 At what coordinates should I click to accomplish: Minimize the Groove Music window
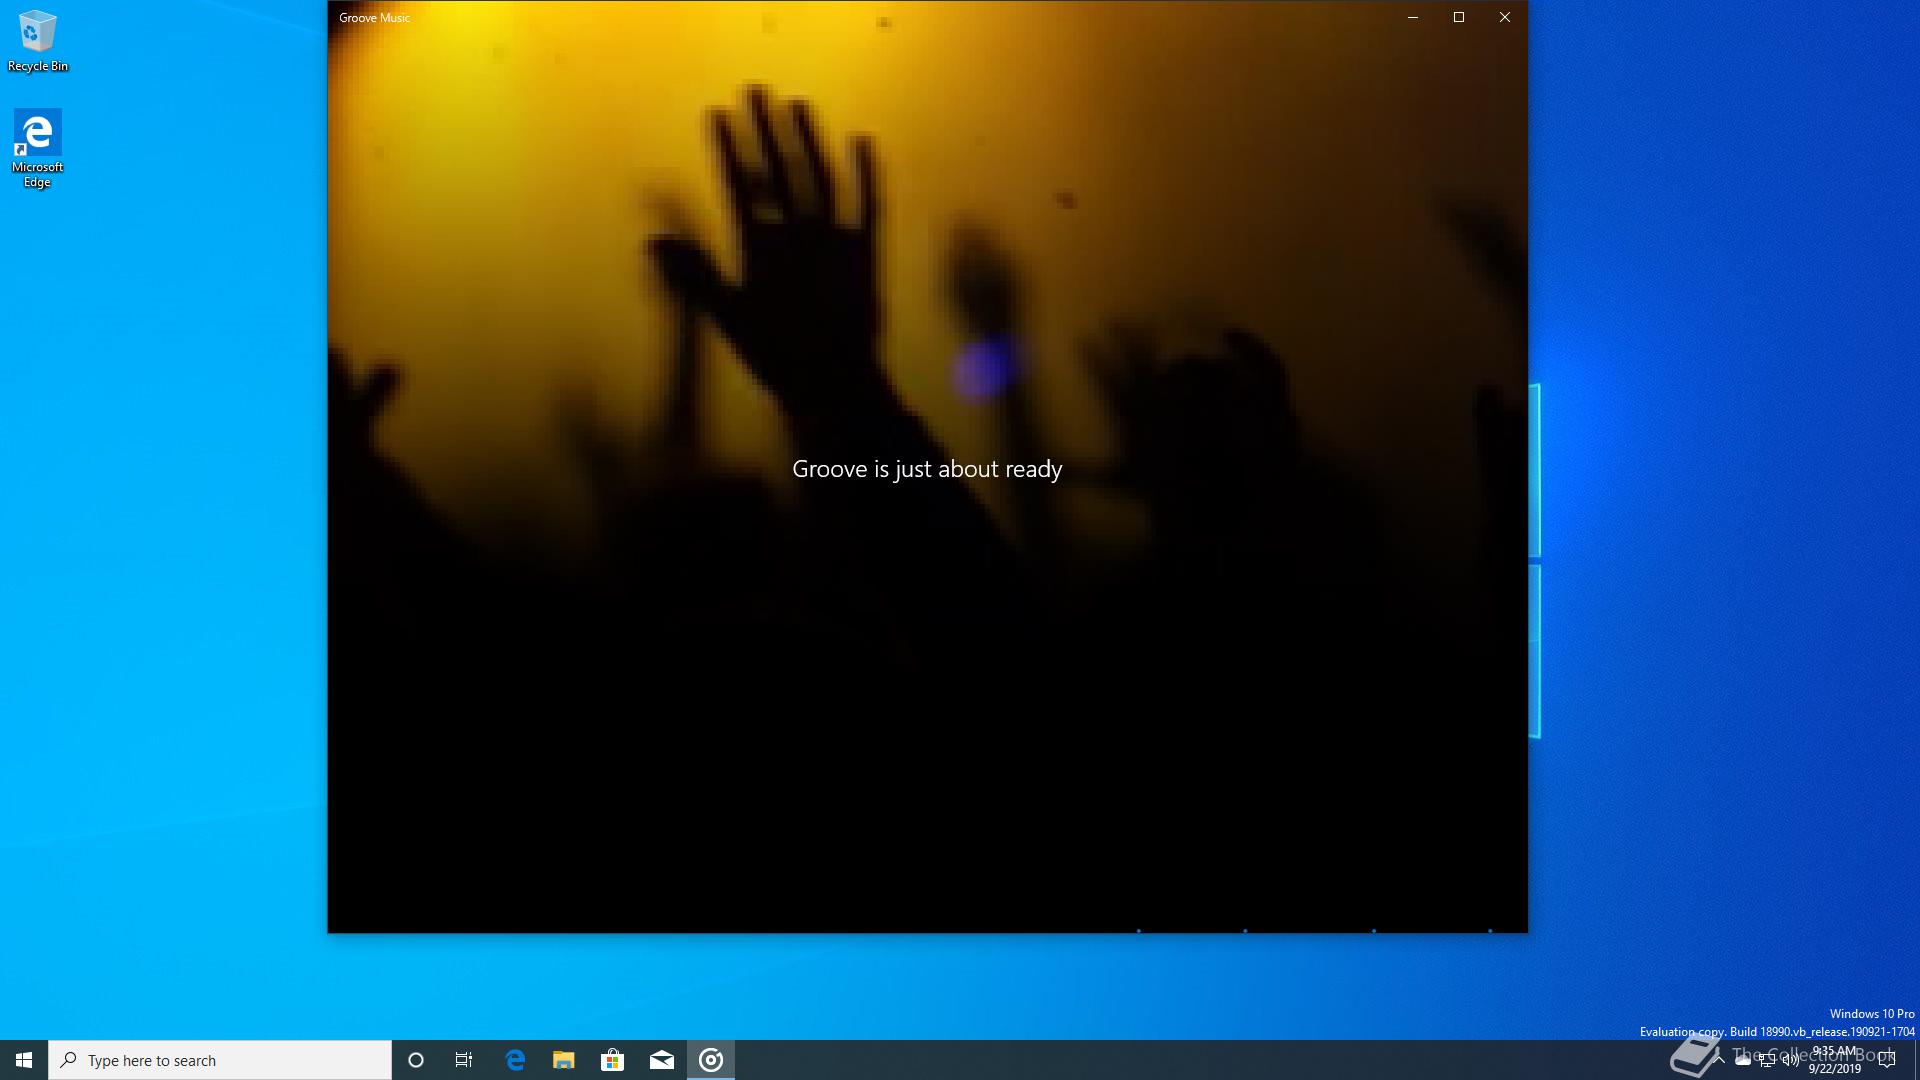(1413, 17)
